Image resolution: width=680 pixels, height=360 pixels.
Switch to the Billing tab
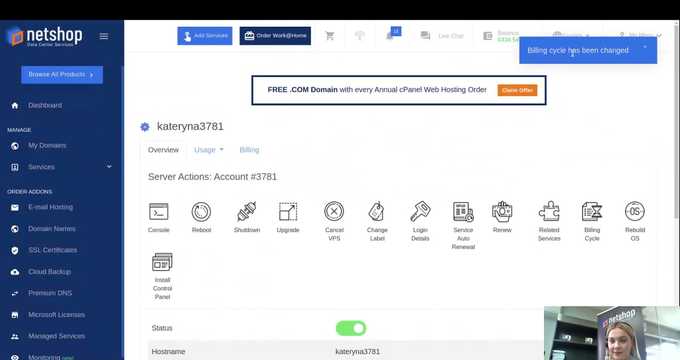pos(249,150)
